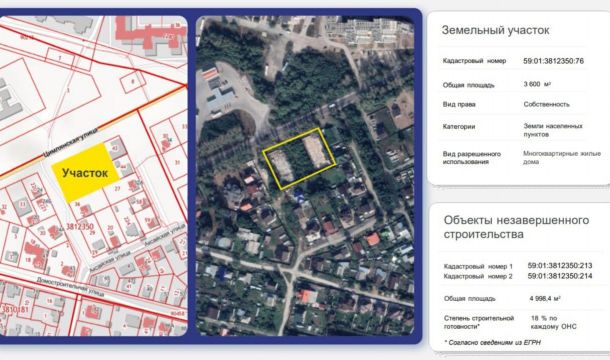Click the "Общая площадь" label beside 3 600 м²

468,85
